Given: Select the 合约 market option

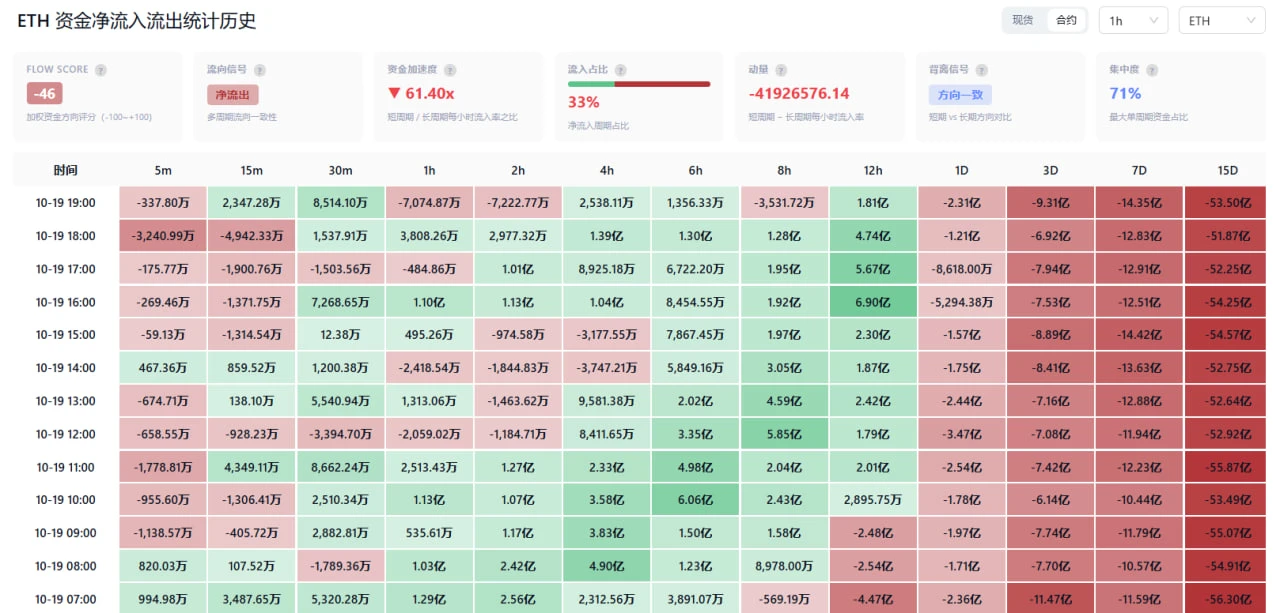Looking at the screenshot, I should point(1066,20).
